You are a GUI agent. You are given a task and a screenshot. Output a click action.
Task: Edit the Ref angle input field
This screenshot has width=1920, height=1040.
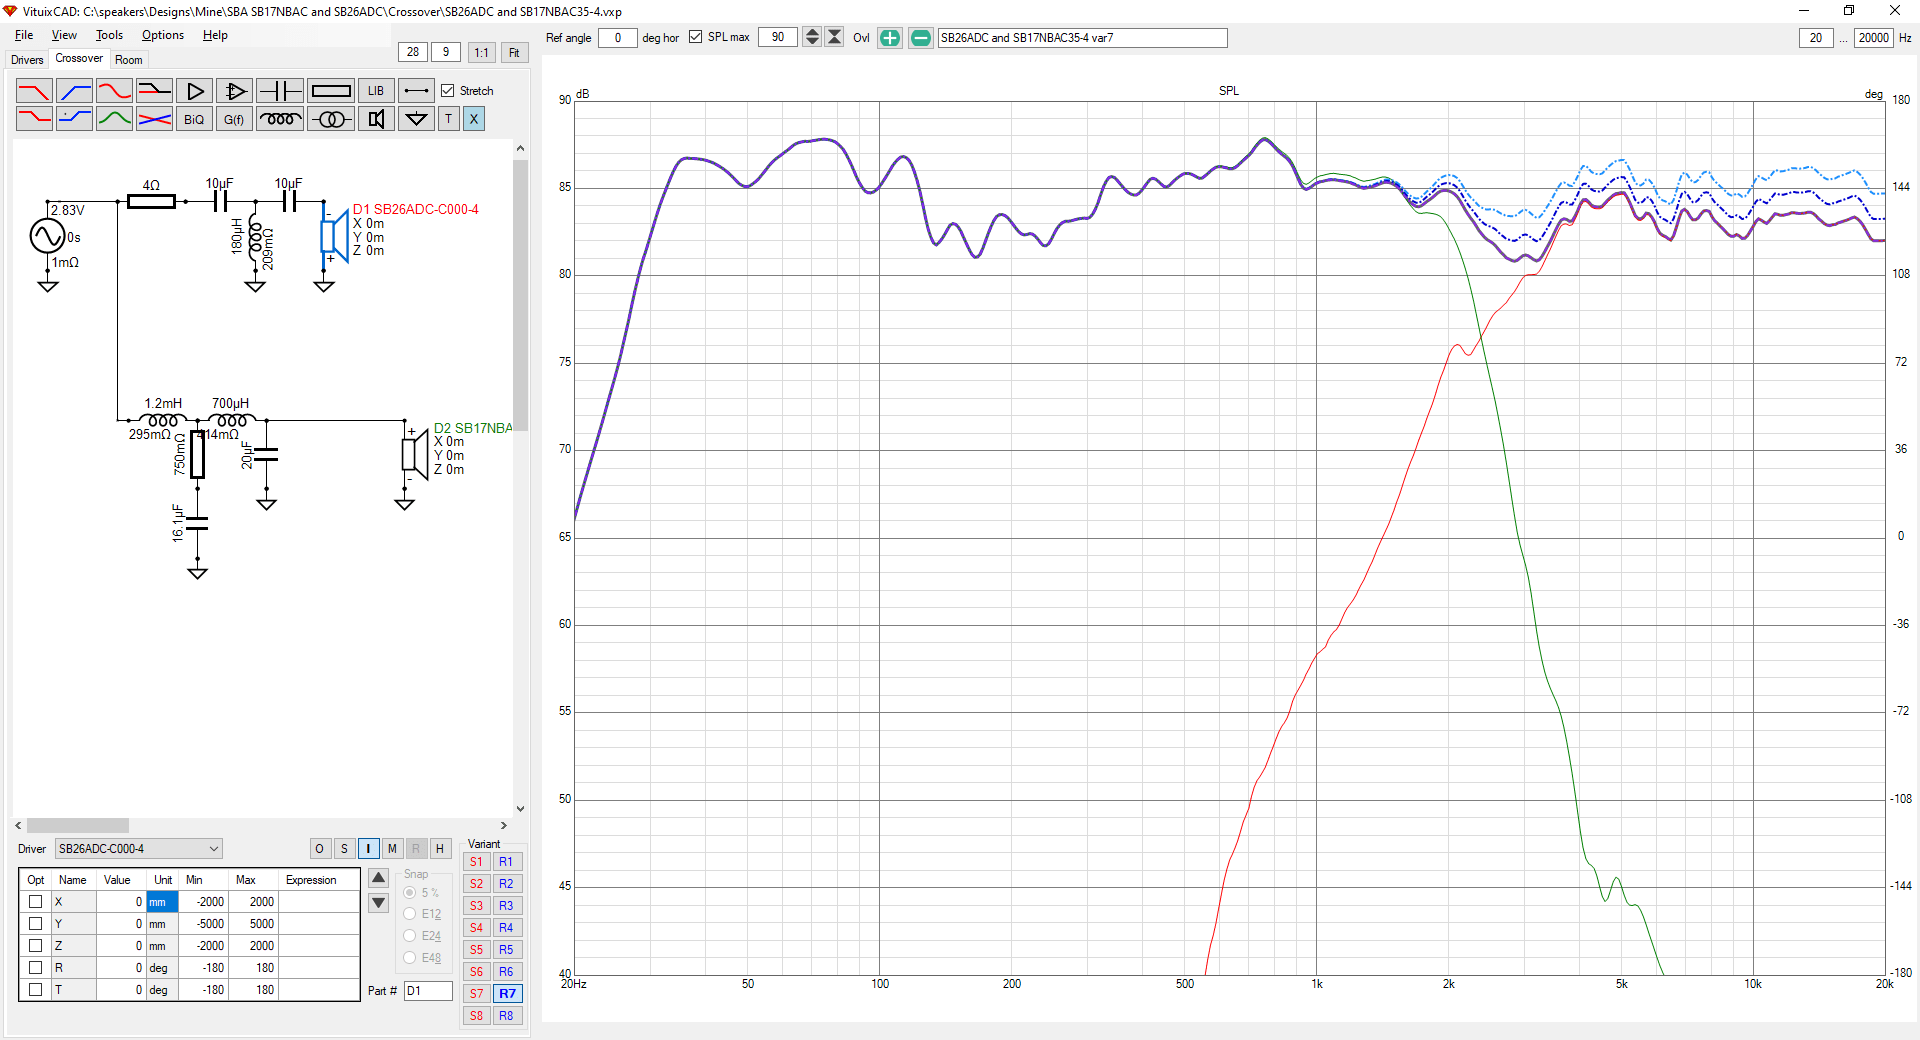point(618,38)
